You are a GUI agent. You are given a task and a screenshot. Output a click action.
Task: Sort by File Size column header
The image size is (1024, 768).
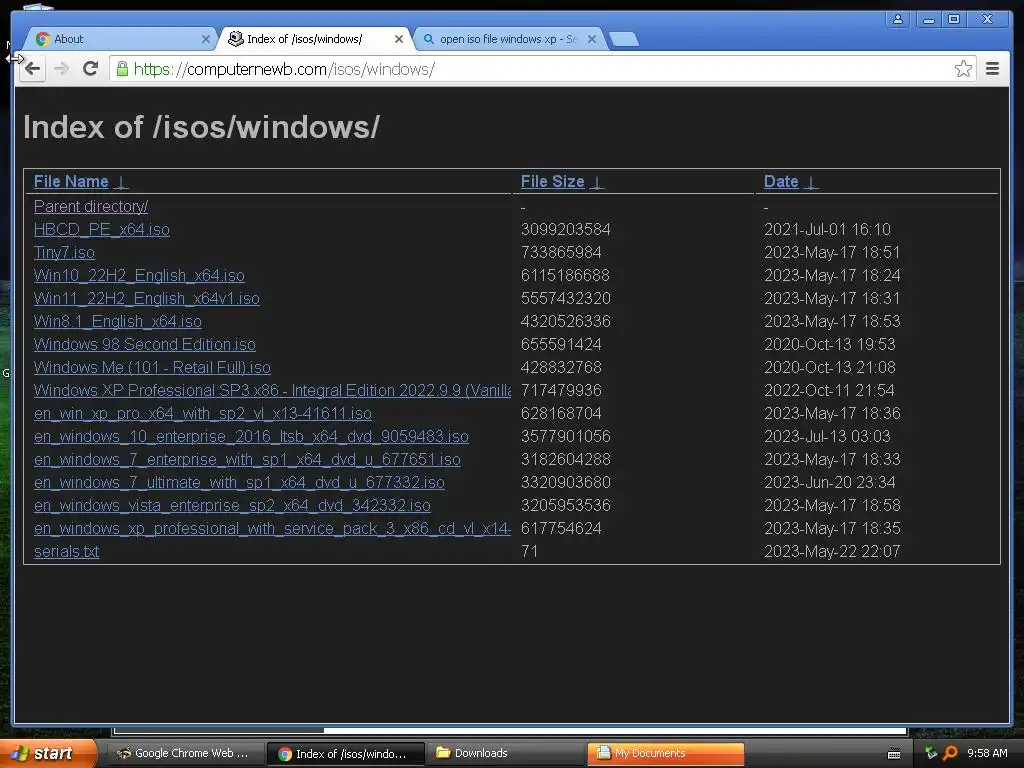pos(552,182)
